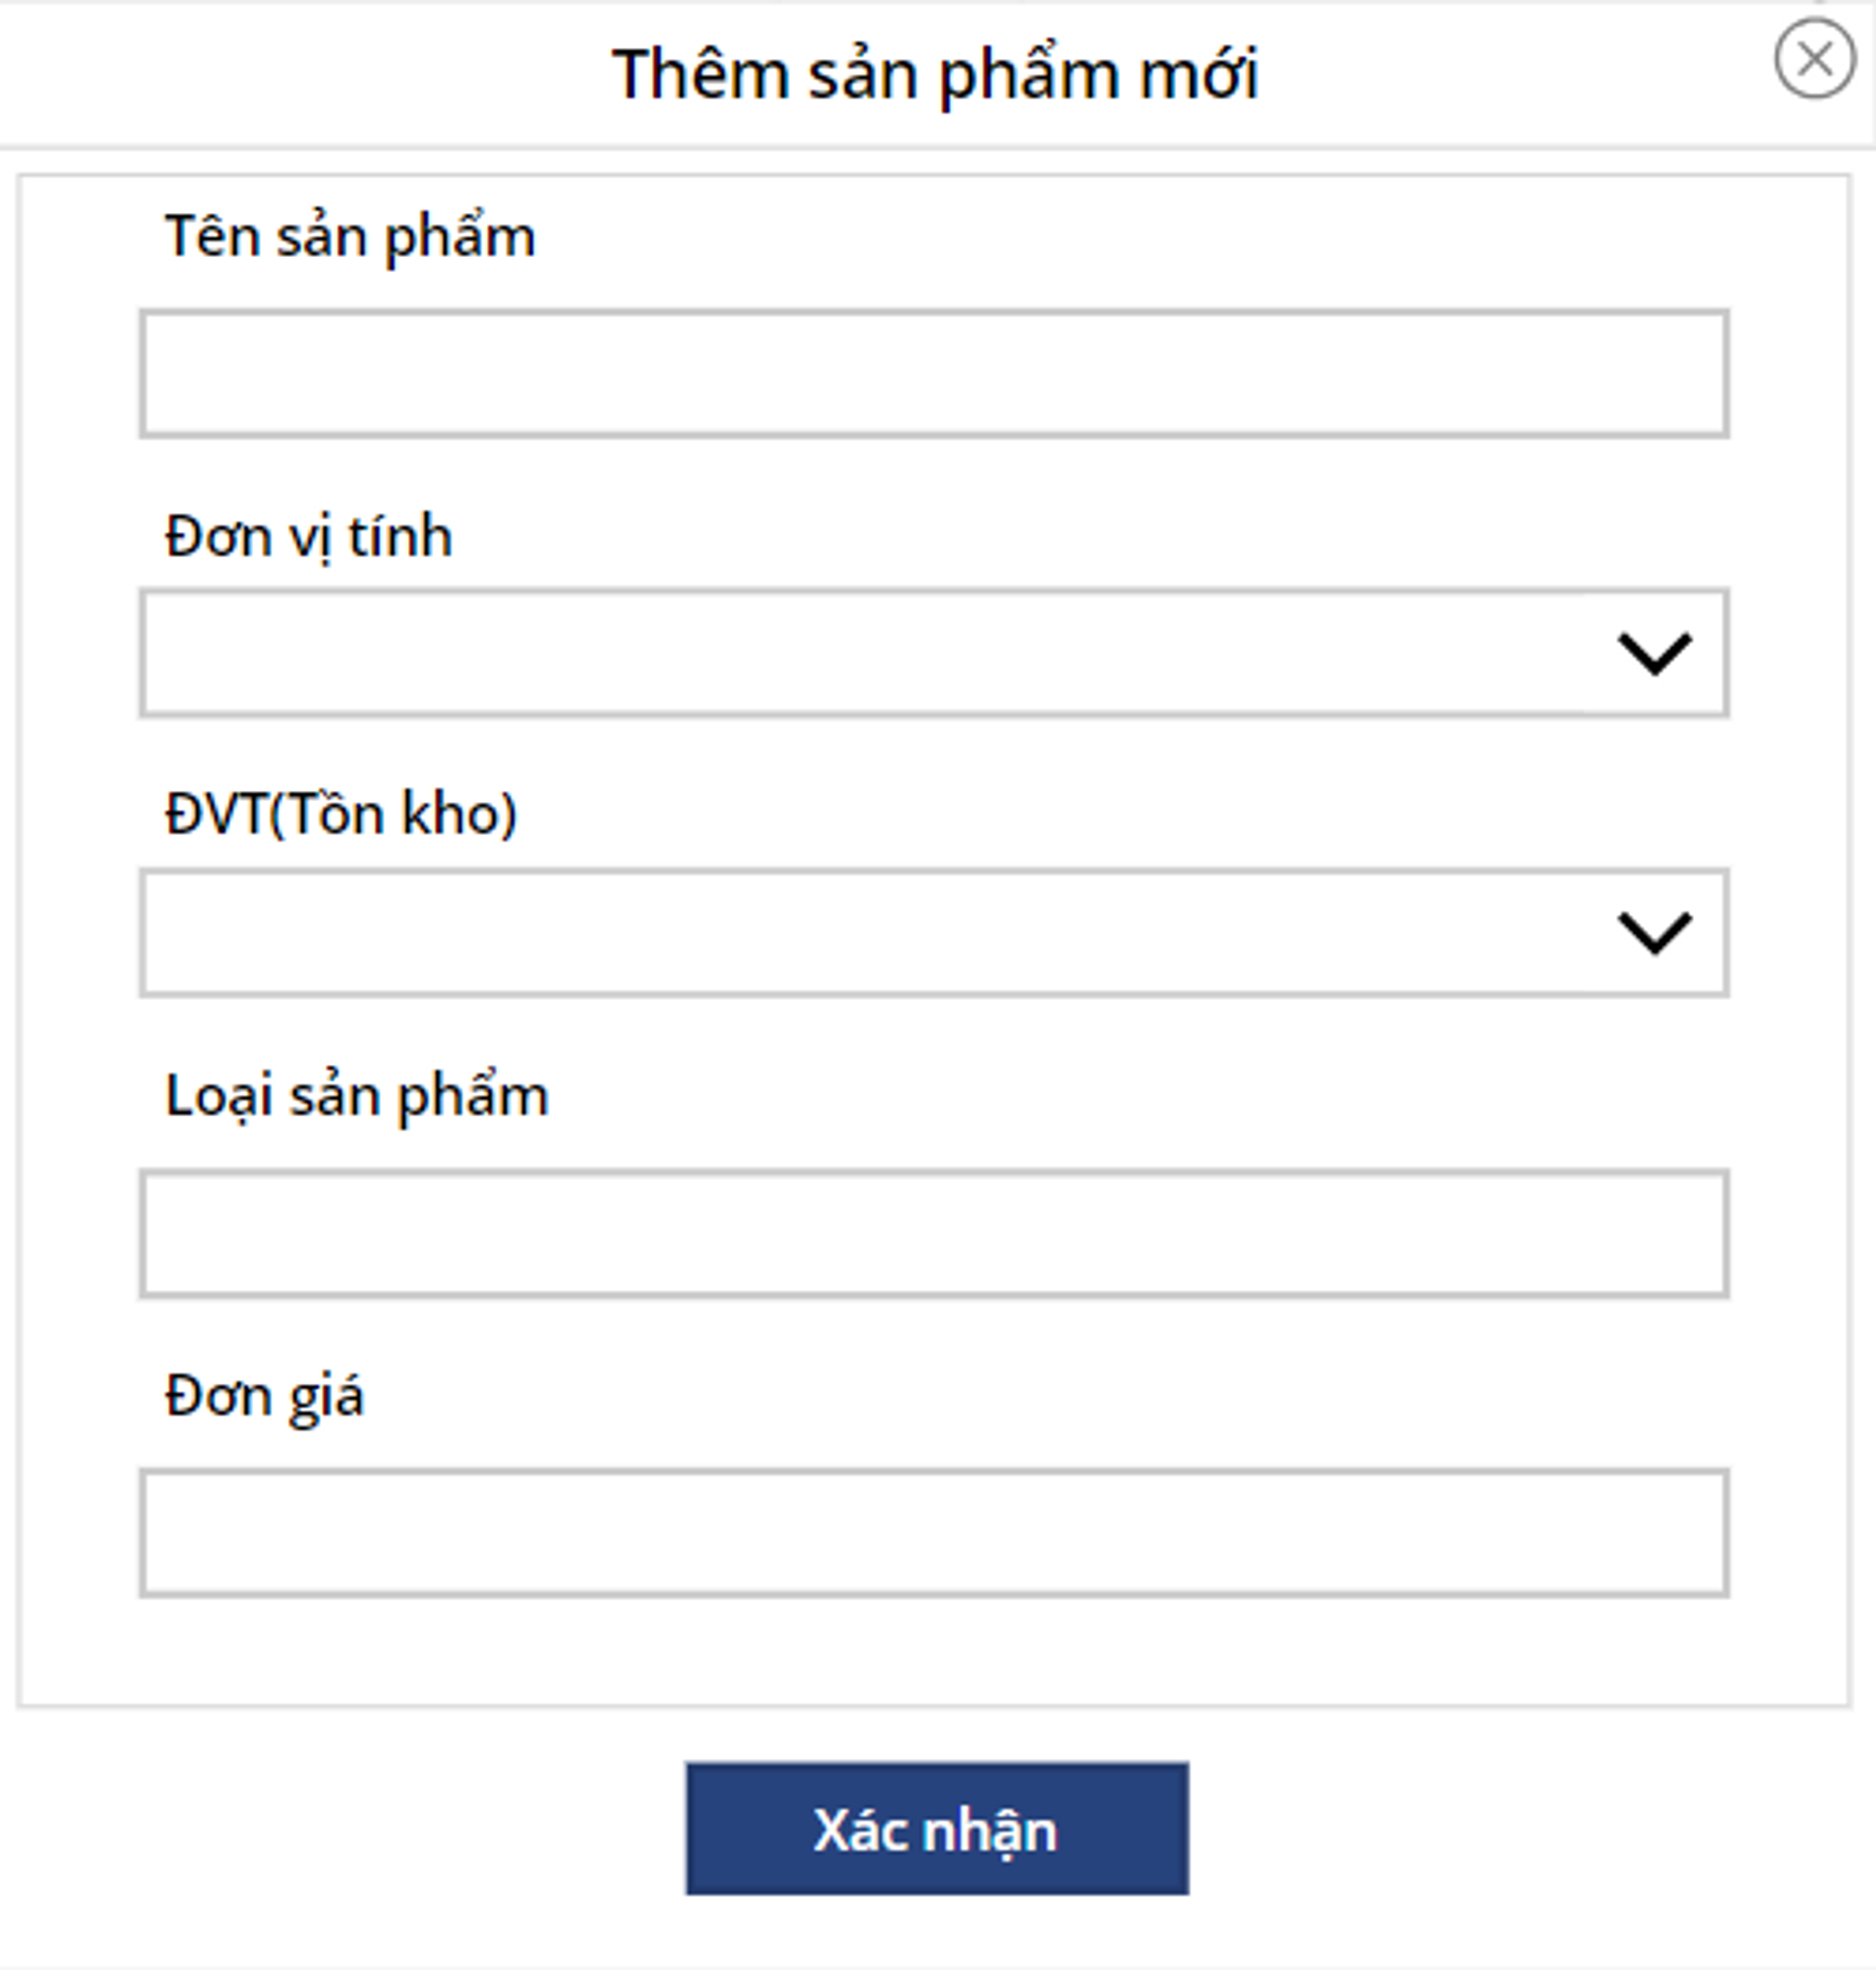The width and height of the screenshot is (1876, 1970).
Task: Click the Tên sản phẩm text field
Action: coord(933,374)
